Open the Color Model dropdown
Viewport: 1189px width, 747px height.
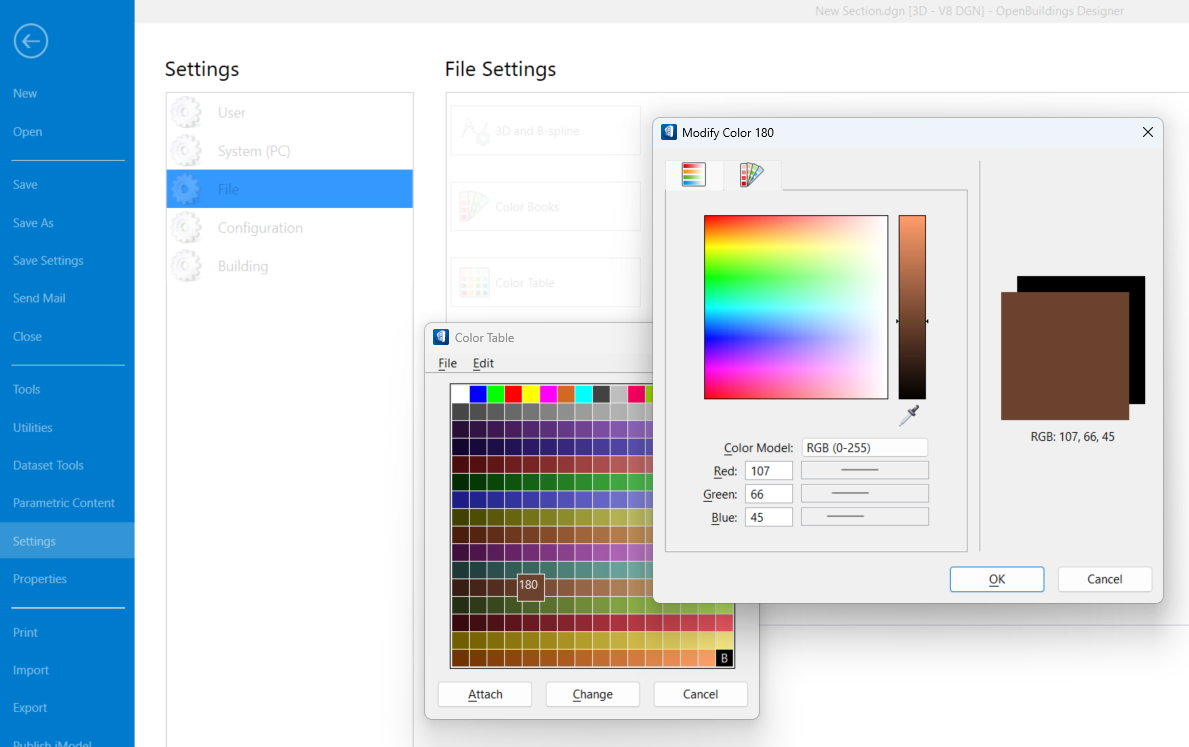click(864, 447)
